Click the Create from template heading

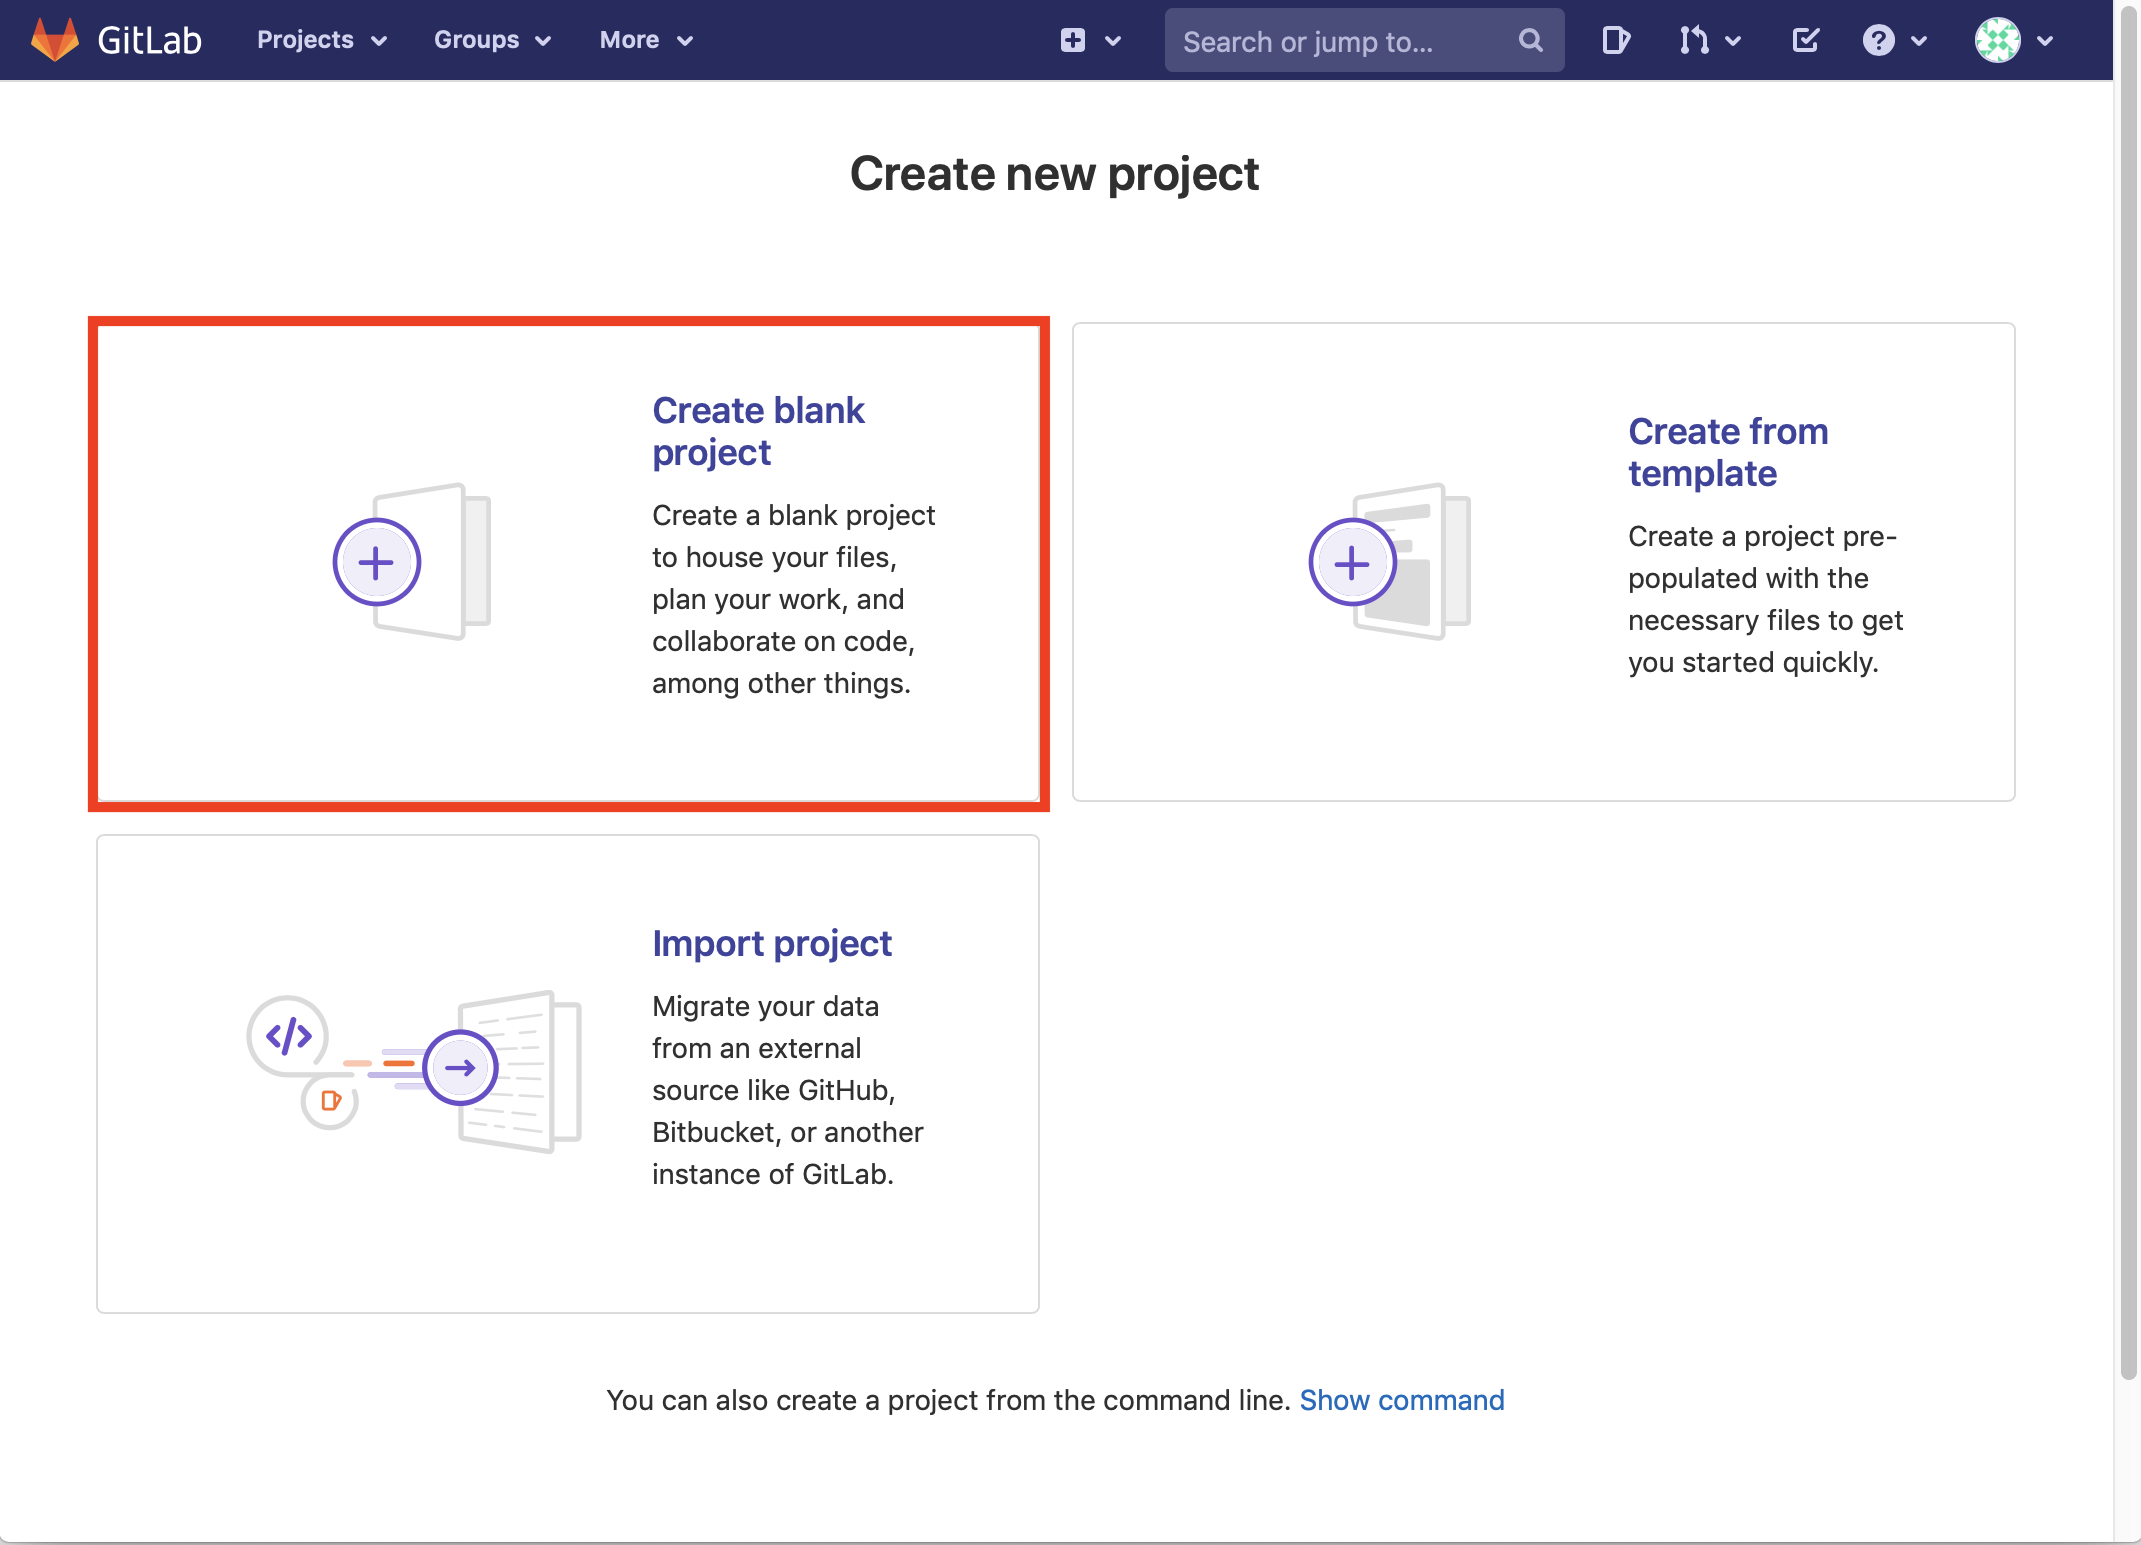1728,452
